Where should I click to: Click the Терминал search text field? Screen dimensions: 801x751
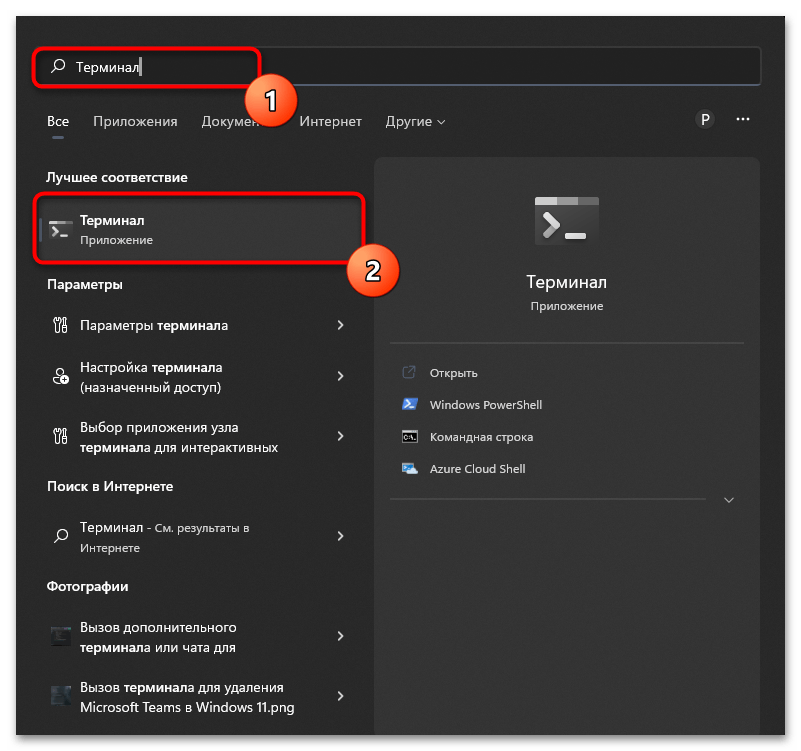[397, 66]
